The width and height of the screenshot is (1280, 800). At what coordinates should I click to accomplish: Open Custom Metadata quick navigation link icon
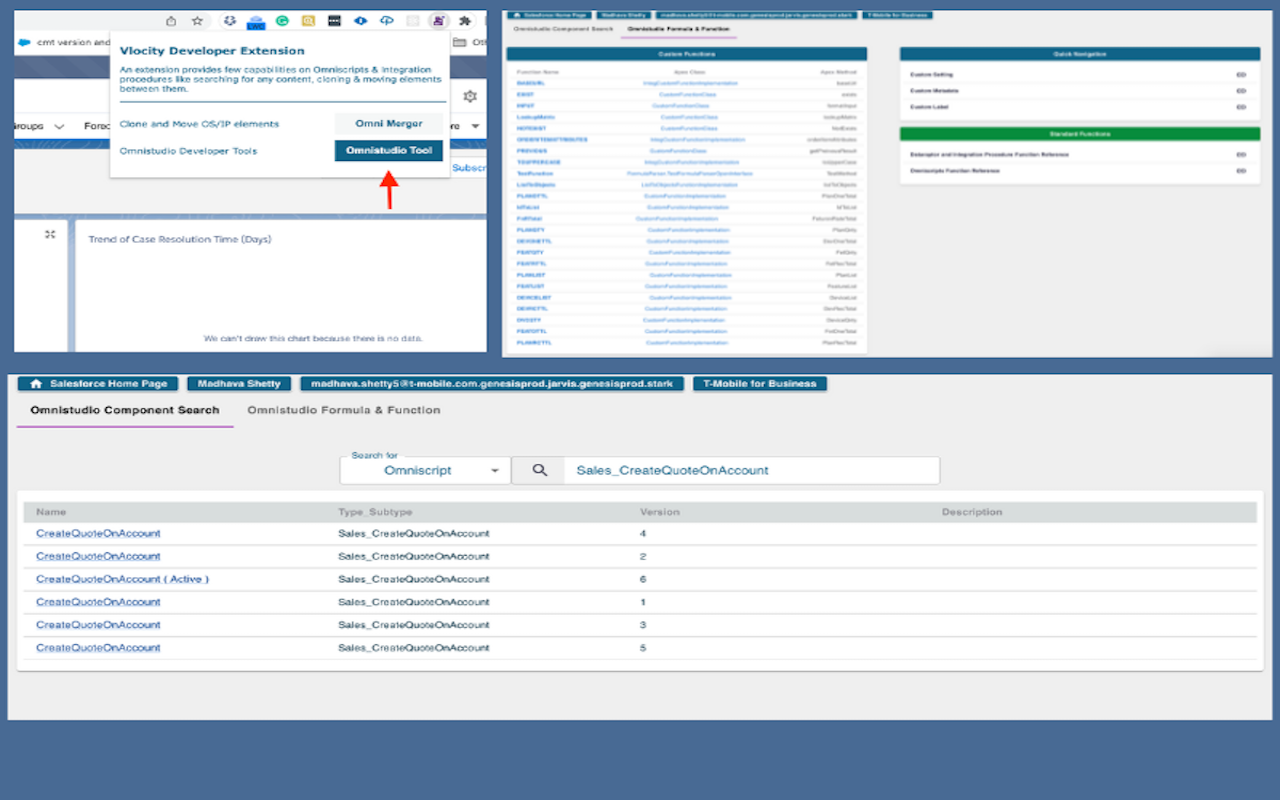tap(1241, 91)
